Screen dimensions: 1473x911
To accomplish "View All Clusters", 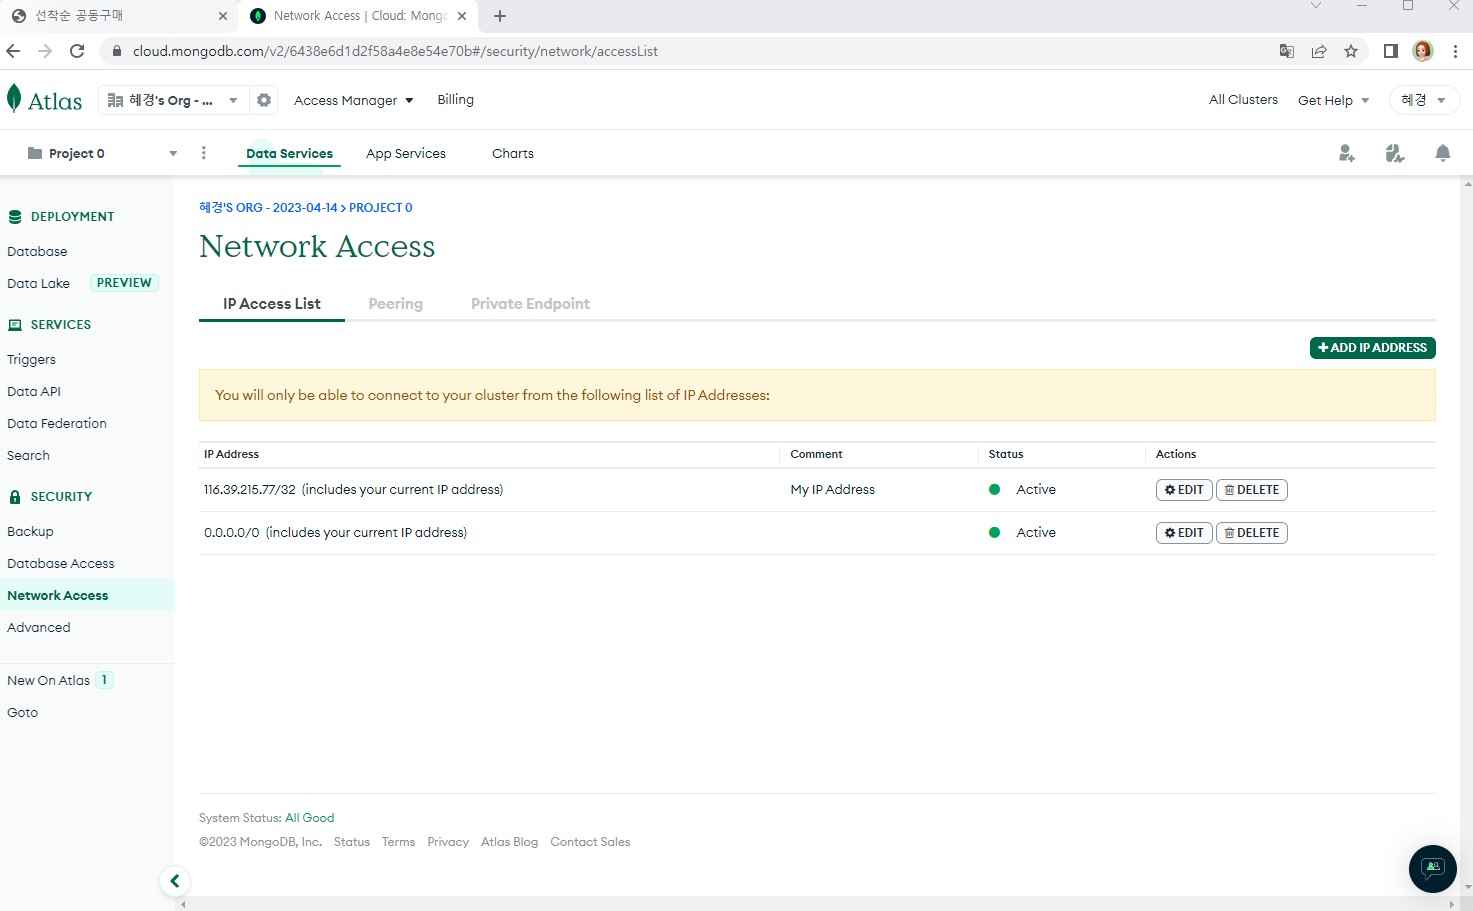I will (1243, 100).
